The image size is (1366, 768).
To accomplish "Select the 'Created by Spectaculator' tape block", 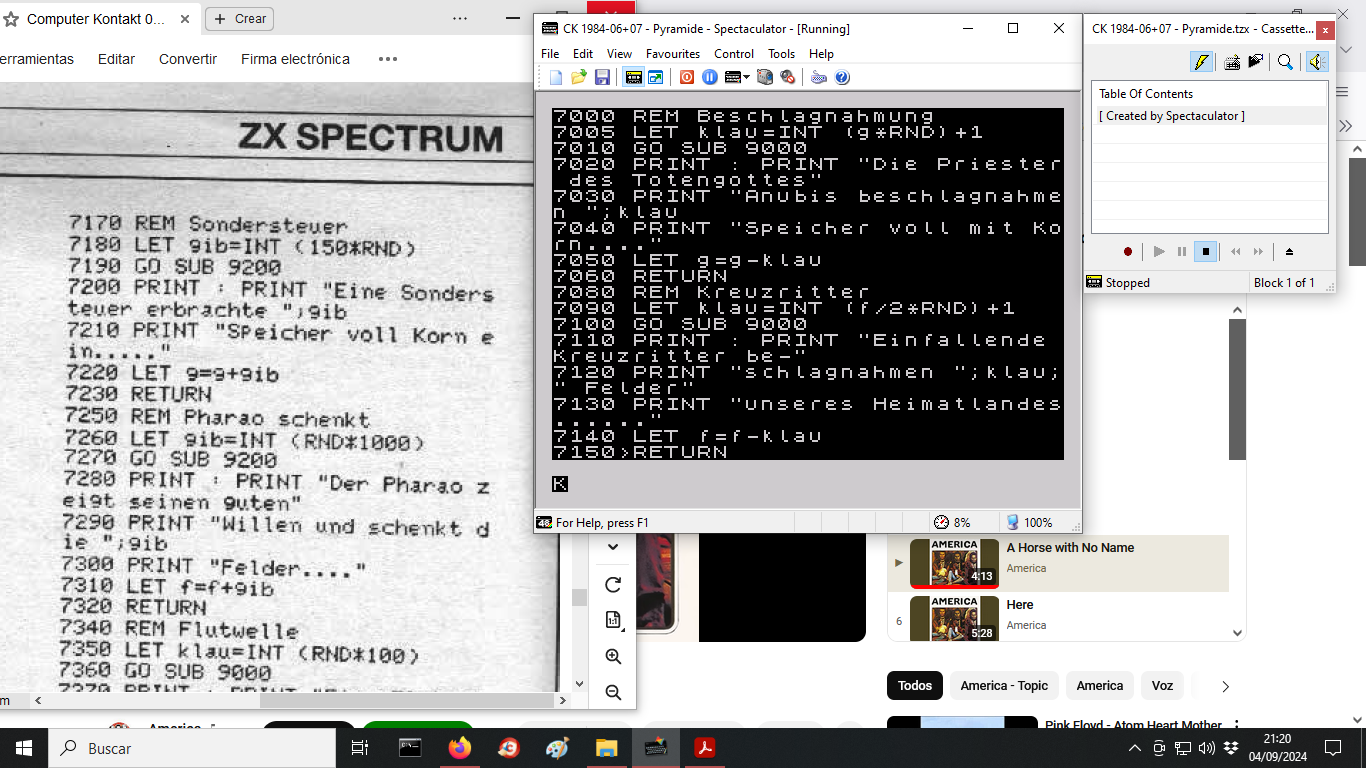I will 1209,116.
